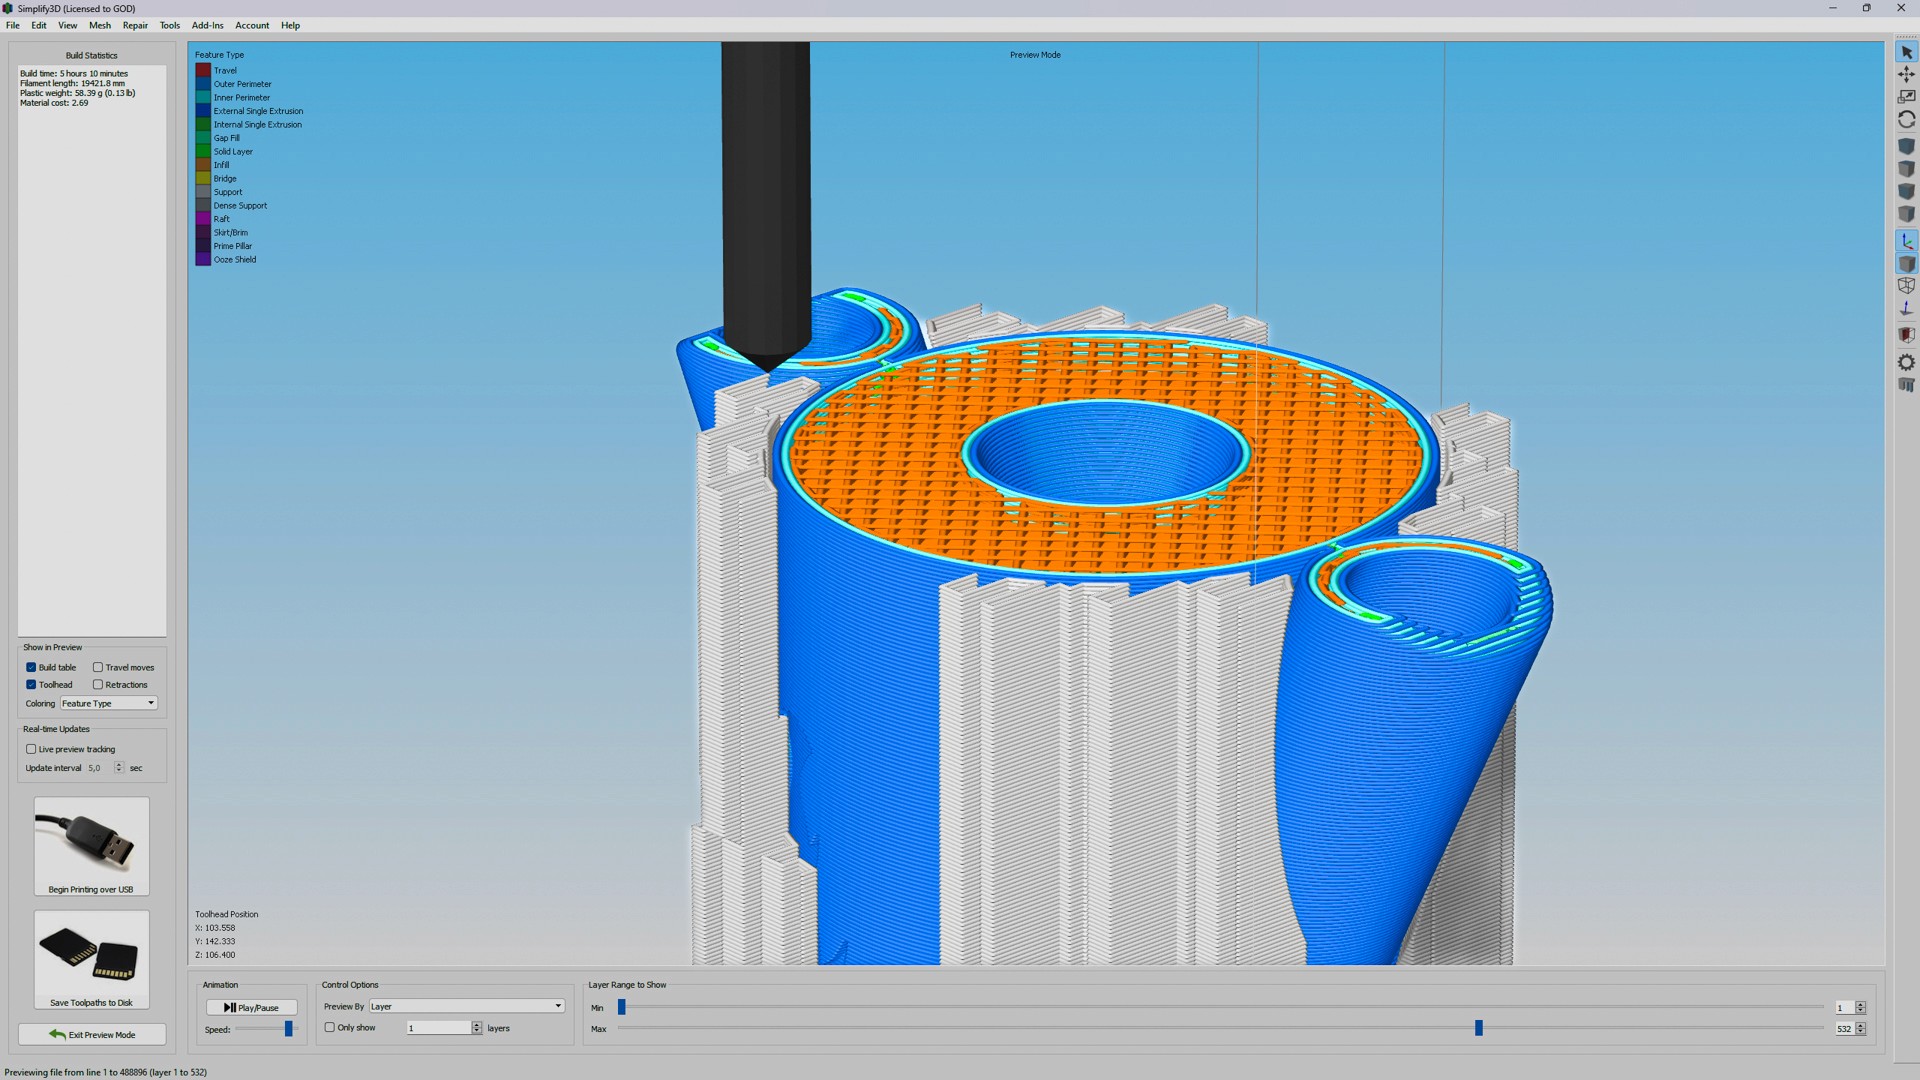The image size is (1920, 1080).
Task: Open the Coloring Feature Type dropdown
Action: click(109, 704)
